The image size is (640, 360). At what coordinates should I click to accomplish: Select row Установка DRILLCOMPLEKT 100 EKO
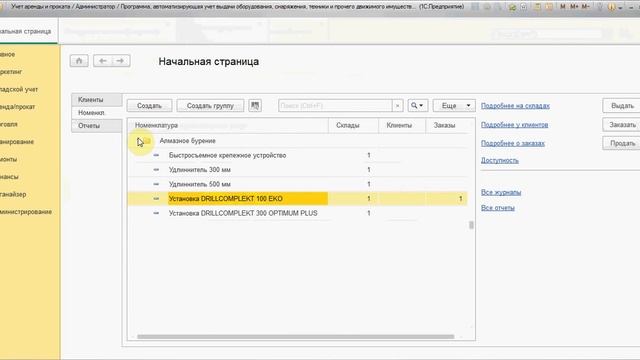pos(298,198)
